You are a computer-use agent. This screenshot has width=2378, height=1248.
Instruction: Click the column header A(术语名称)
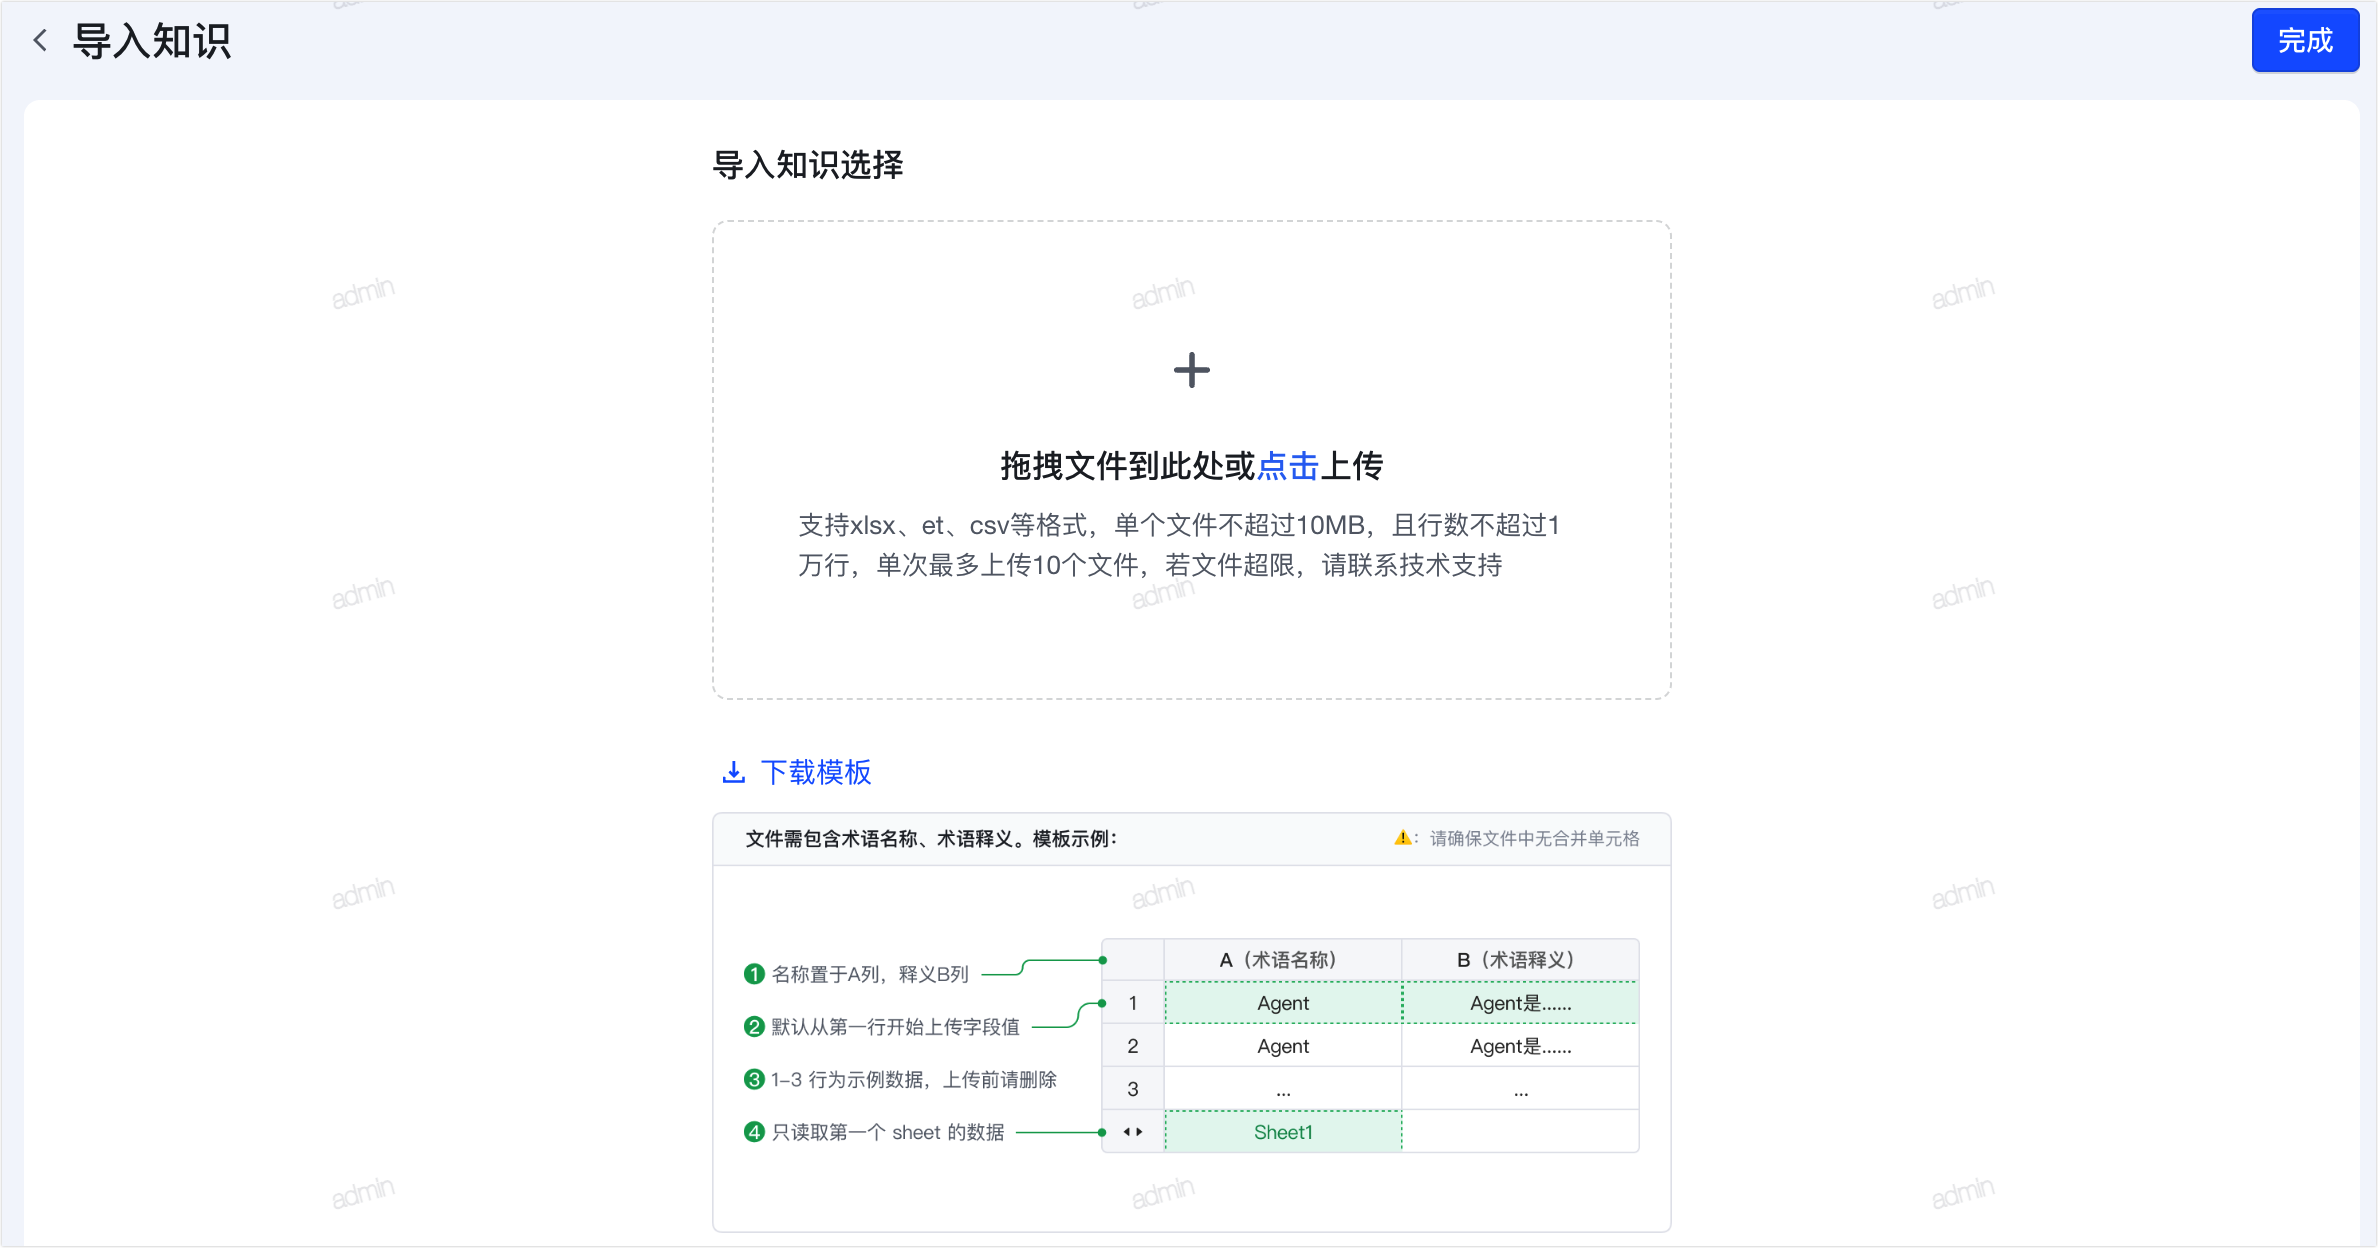coord(1283,960)
